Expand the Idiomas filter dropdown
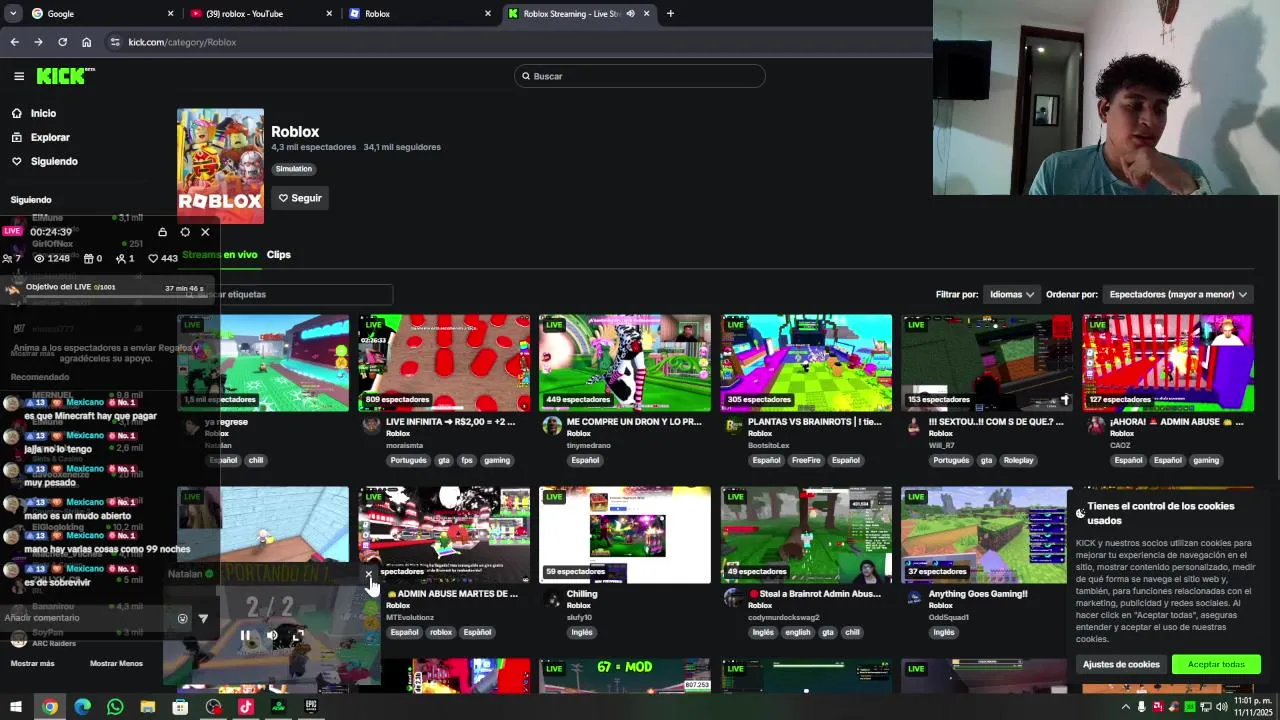The height and width of the screenshot is (720, 1280). (x=1011, y=294)
